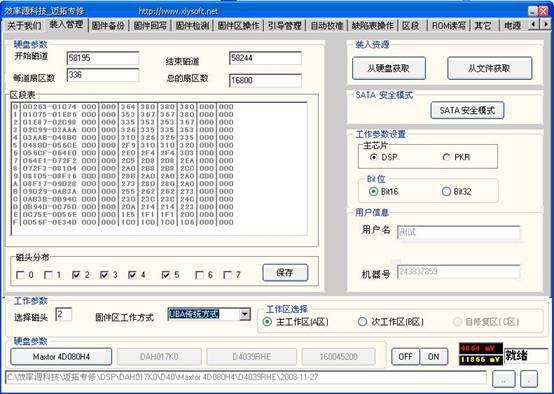Uncheck head 3 checkbox

click(x=104, y=275)
